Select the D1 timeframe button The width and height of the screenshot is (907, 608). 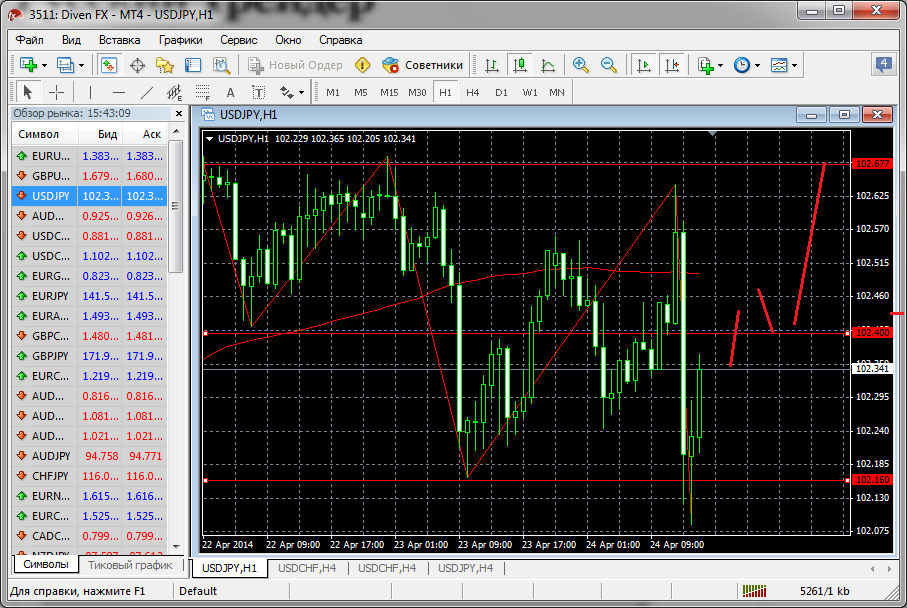click(501, 93)
